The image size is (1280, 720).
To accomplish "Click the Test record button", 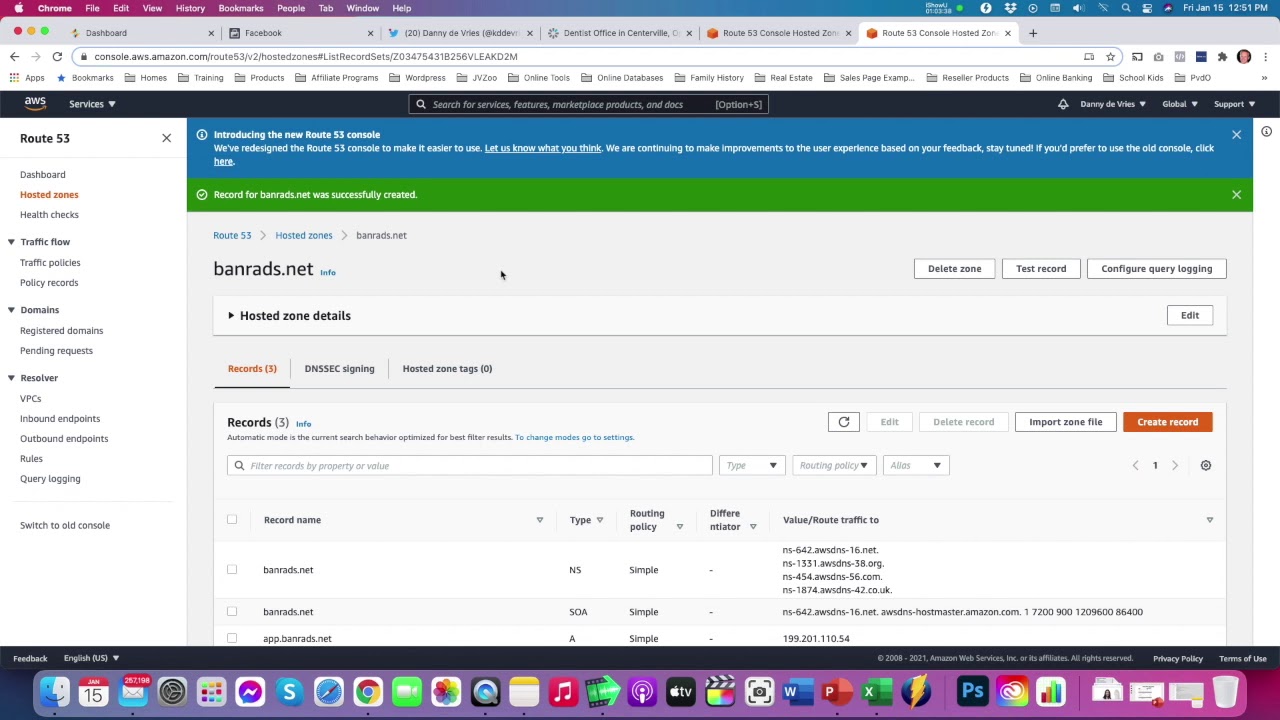I will pyautogui.click(x=1041, y=269).
